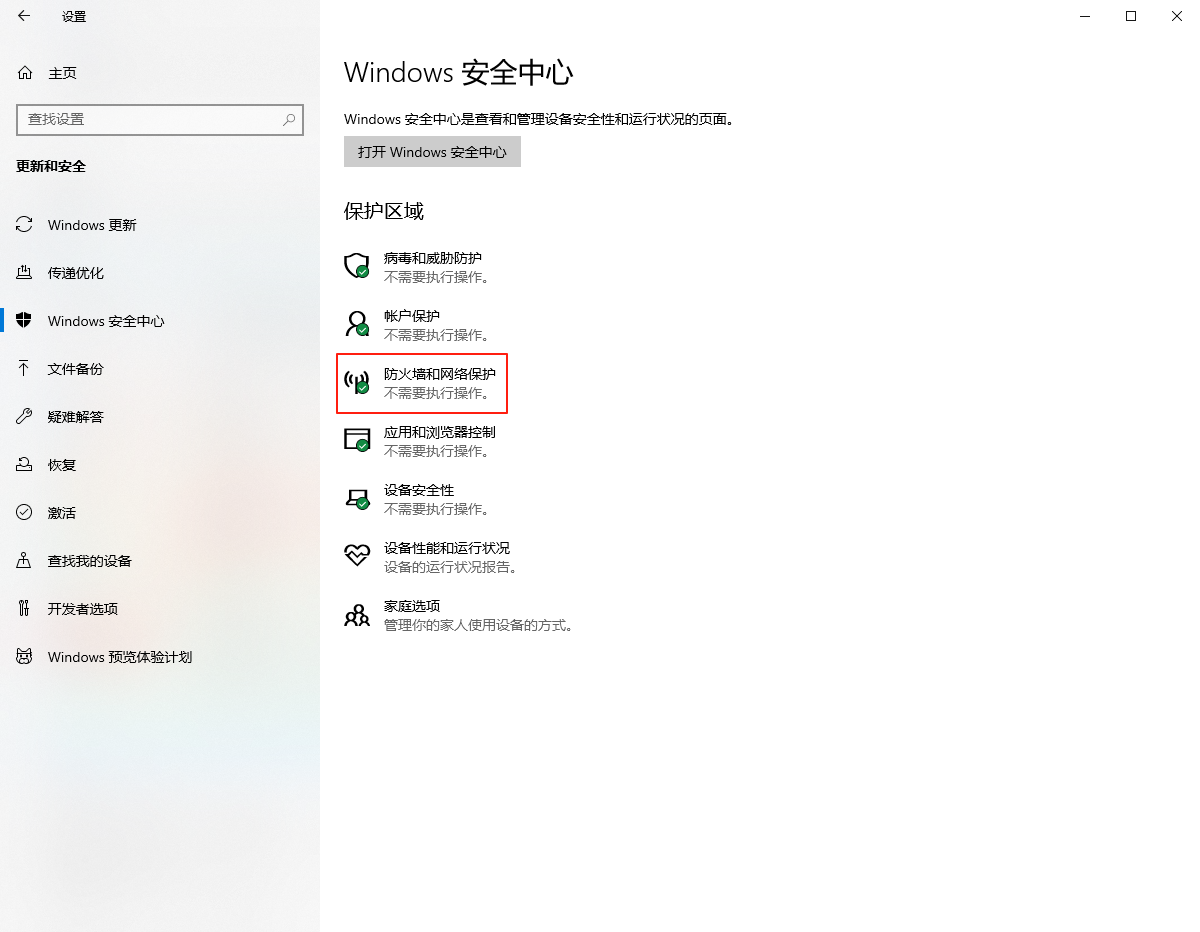
Task: Open 病毒和威胁防护 protection area
Action: coord(433,258)
